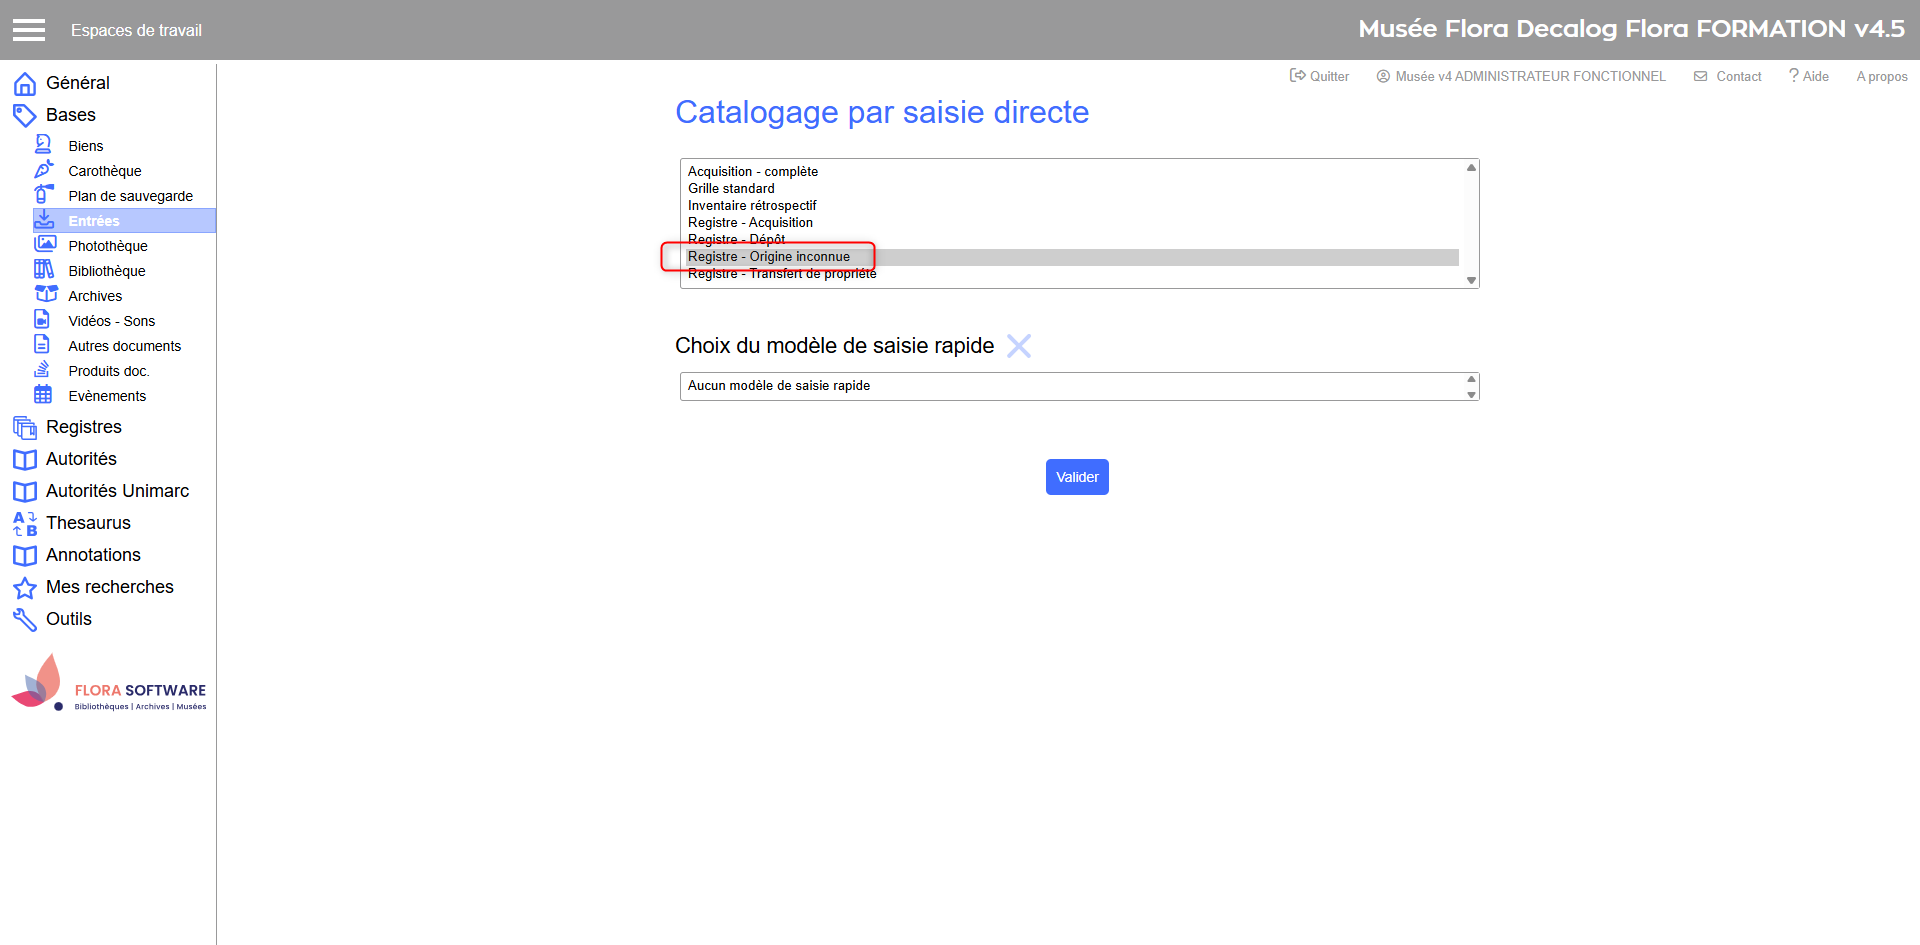Open the Photothèque image icon
Screen dimensions: 1920x945
(x=45, y=244)
